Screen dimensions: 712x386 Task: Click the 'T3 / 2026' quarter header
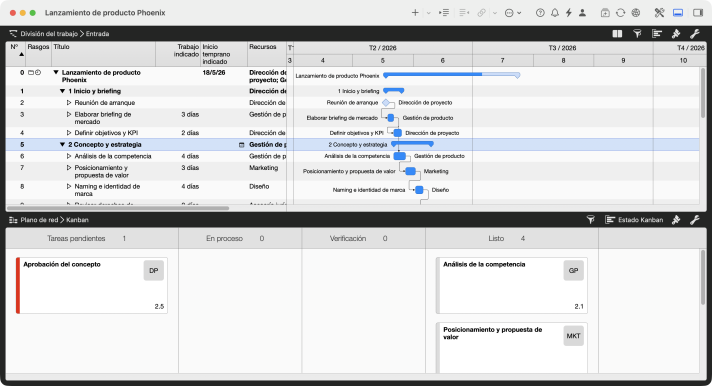pyautogui.click(x=562, y=48)
